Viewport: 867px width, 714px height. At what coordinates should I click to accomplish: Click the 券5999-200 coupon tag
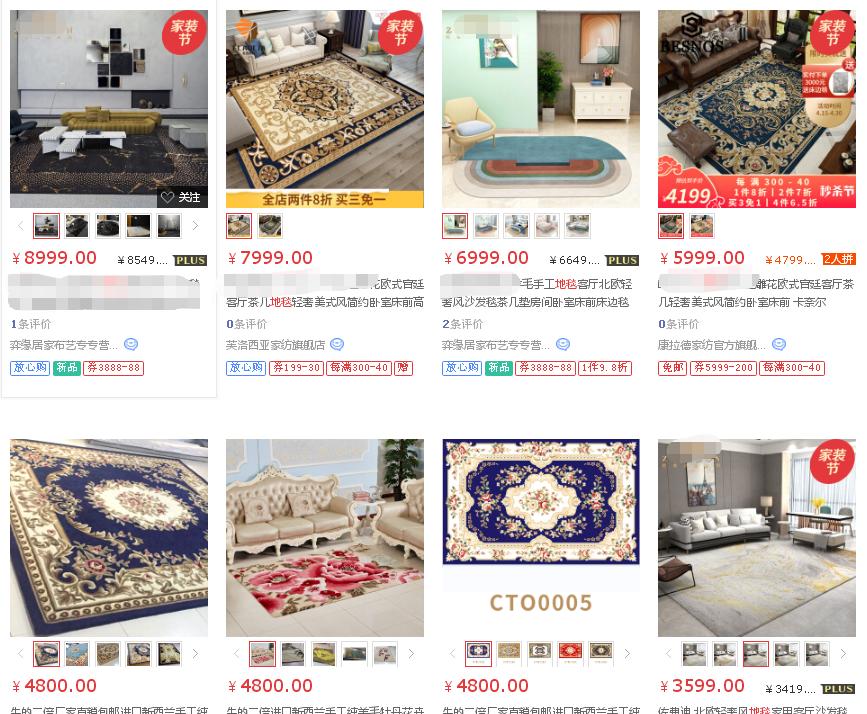723,368
